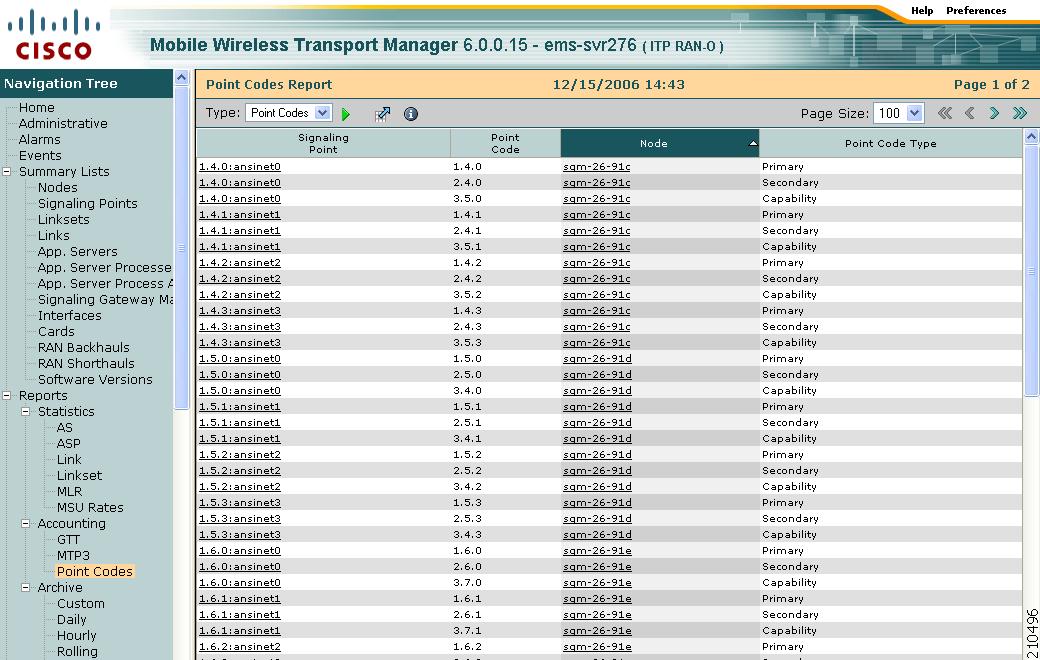Screen dimensions: 1040x660
Task: Select Home in the navigation tree
Action: pyautogui.click(x=36, y=107)
